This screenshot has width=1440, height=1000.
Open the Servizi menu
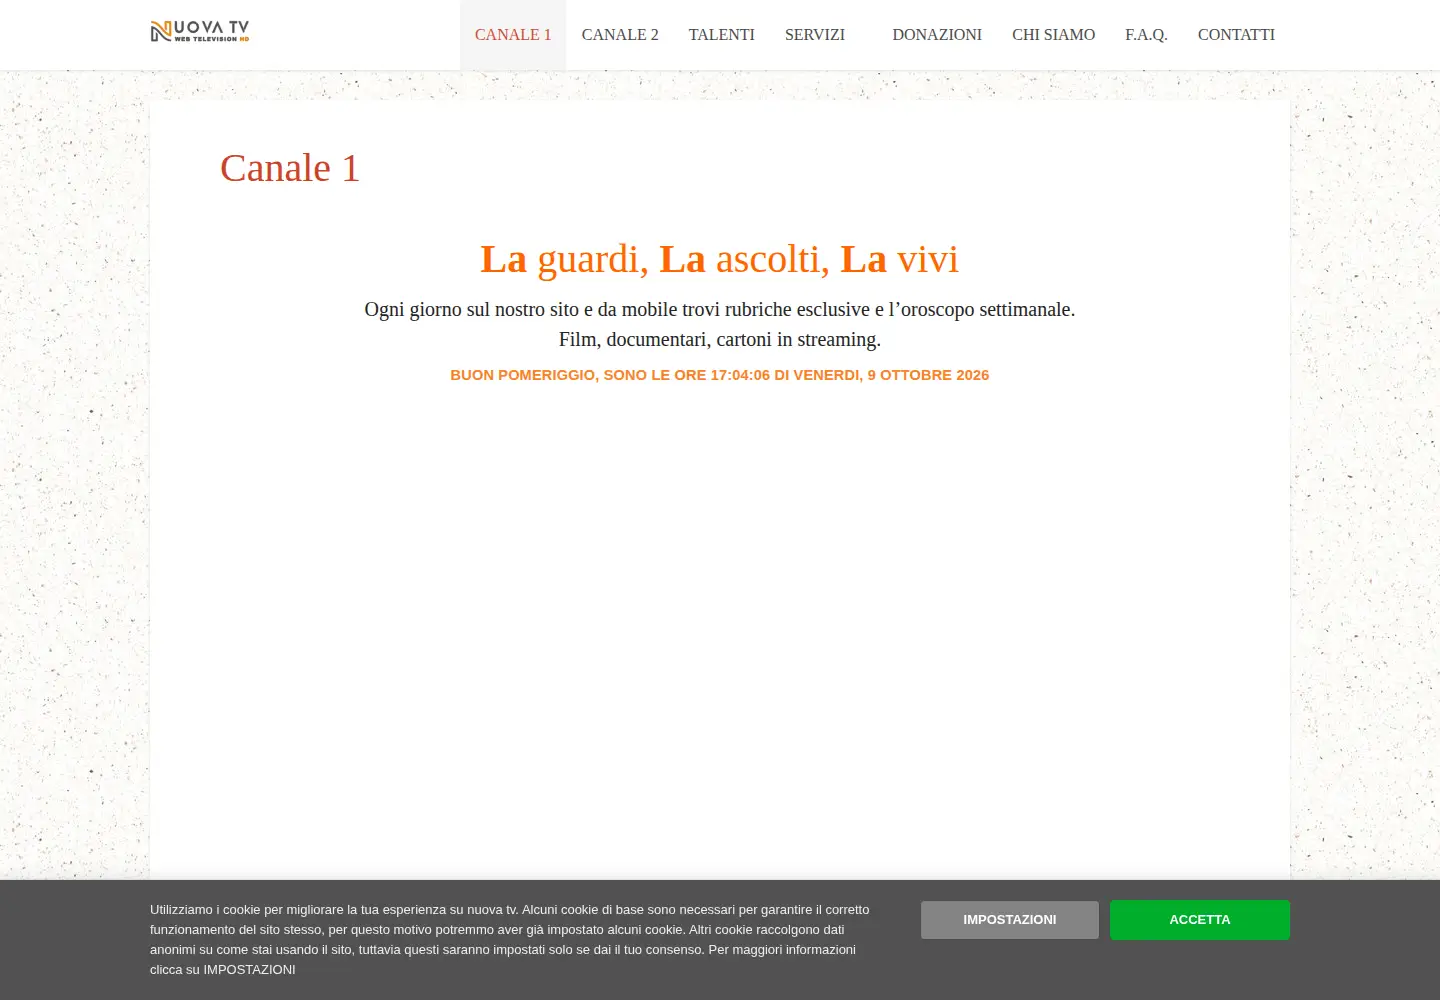(815, 35)
